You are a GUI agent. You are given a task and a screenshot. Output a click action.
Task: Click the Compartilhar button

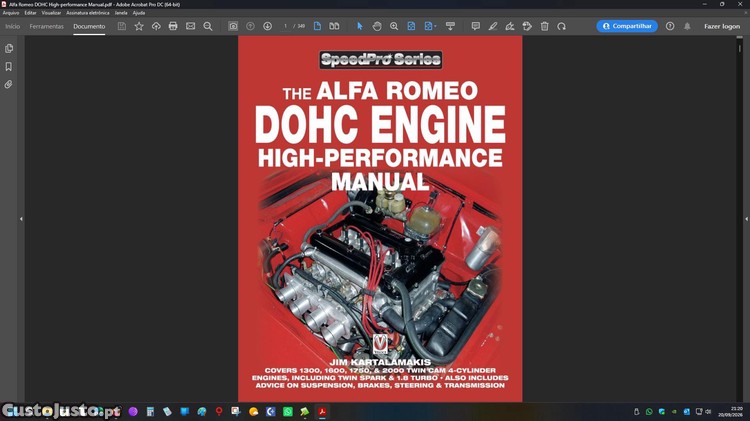[627, 26]
